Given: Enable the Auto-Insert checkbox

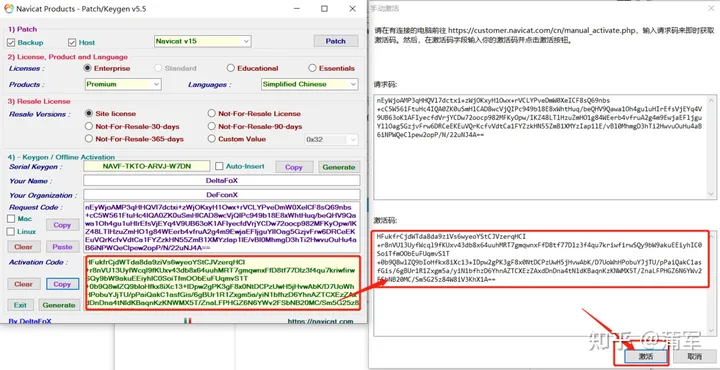Looking at the screenshot, I should [x=219, y=166].
